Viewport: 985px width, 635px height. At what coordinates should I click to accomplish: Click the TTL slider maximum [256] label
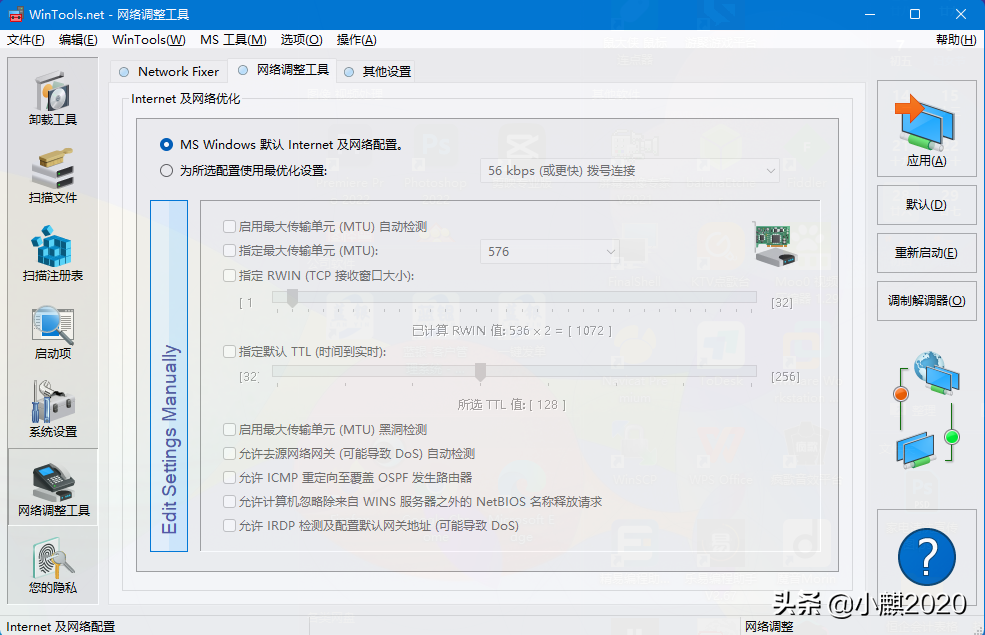point(785,377)
